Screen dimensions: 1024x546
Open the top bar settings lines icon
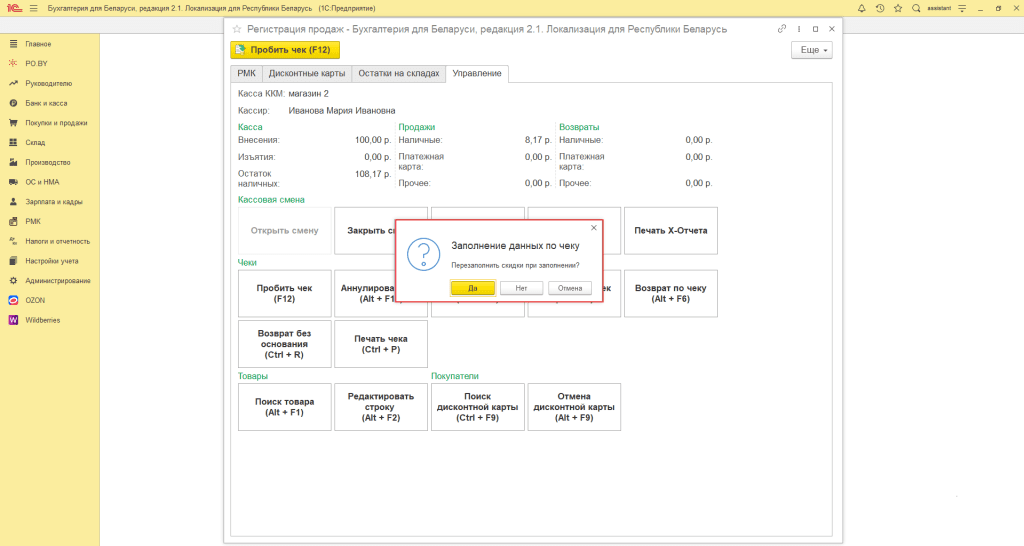coord(962,8)
